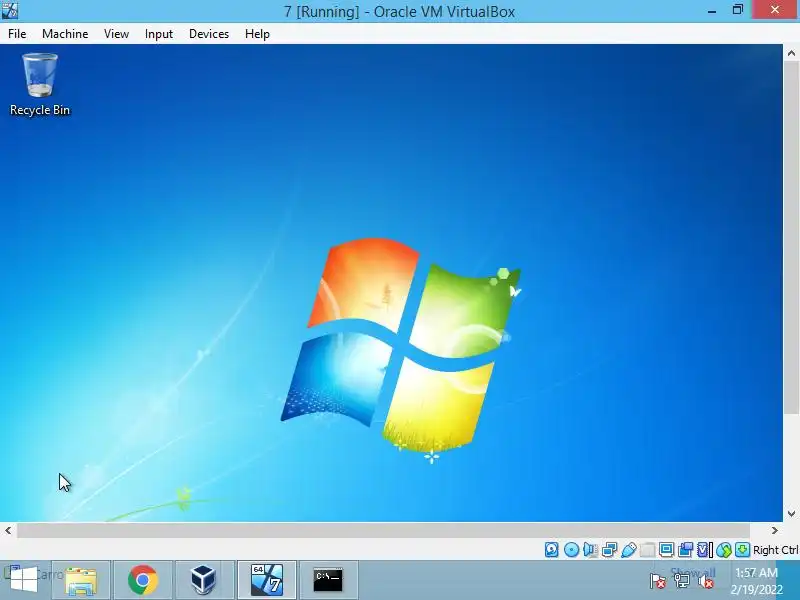Viewport: 800px width, 600px height.
Task: Open the File menu
Action: click(17, 34)
